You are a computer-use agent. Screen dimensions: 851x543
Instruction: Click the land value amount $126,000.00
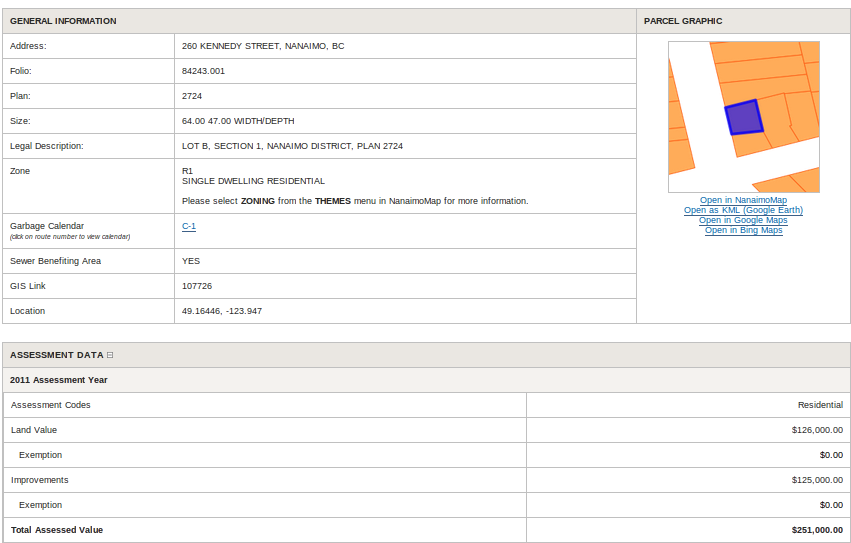pos(816,430)
